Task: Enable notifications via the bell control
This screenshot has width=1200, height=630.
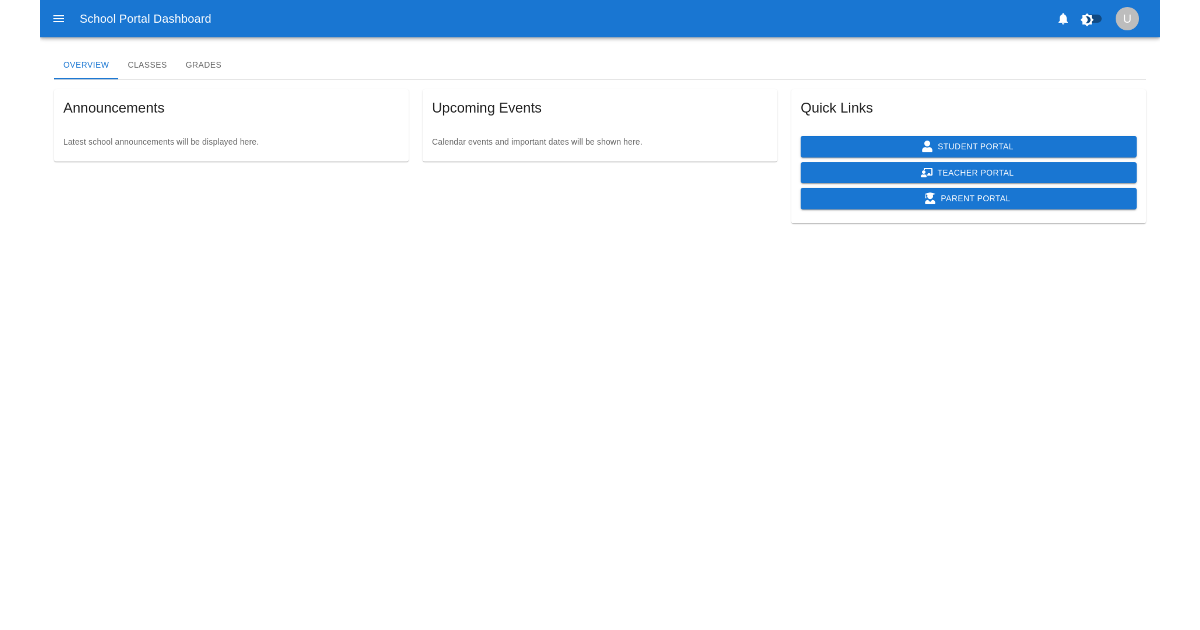Action: point(1063,18)
